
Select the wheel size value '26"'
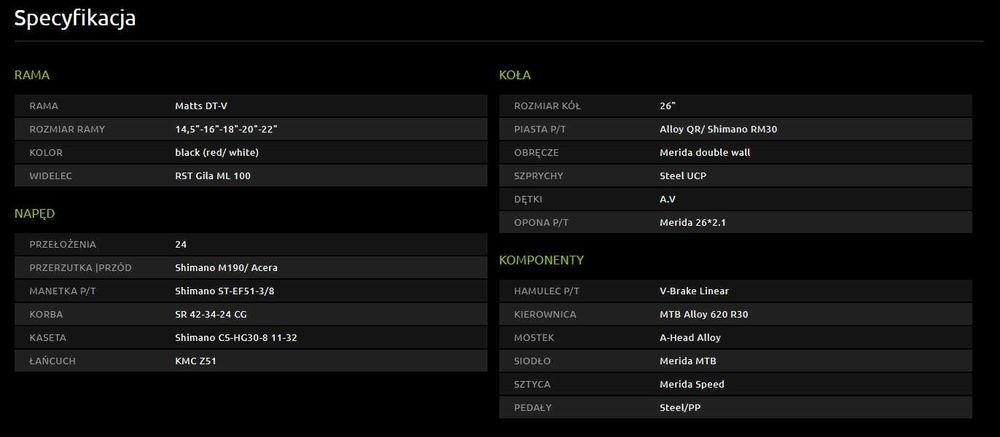click(667, 106)
